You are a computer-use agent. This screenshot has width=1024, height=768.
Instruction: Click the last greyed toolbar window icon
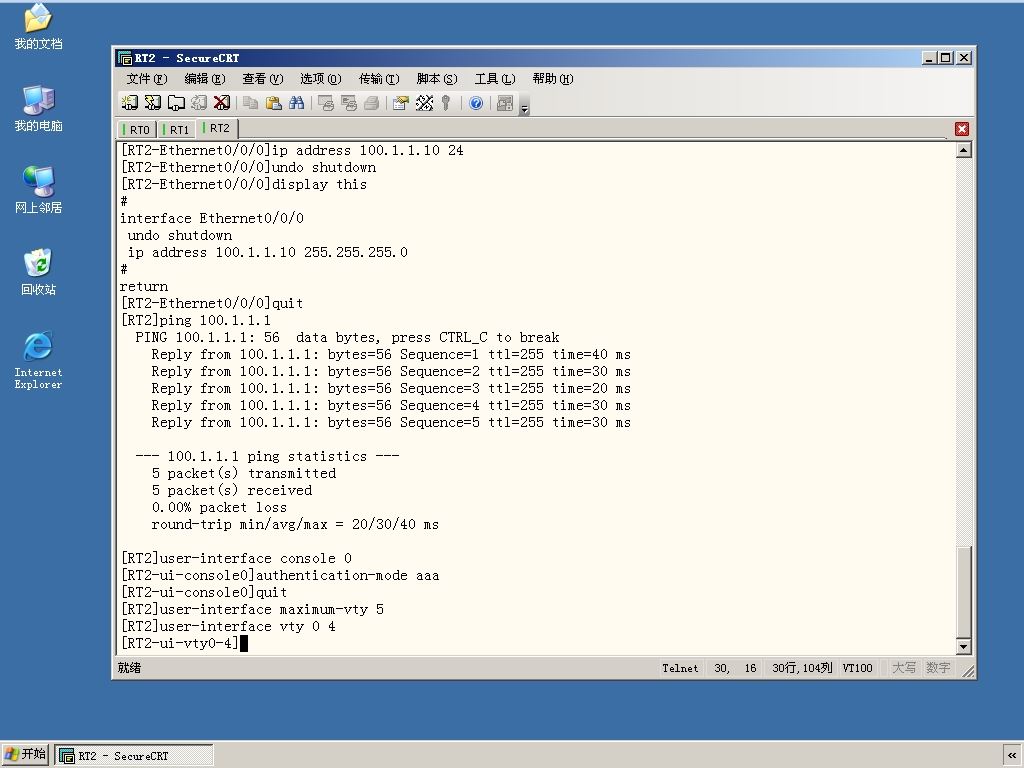(x=504, y=103)
